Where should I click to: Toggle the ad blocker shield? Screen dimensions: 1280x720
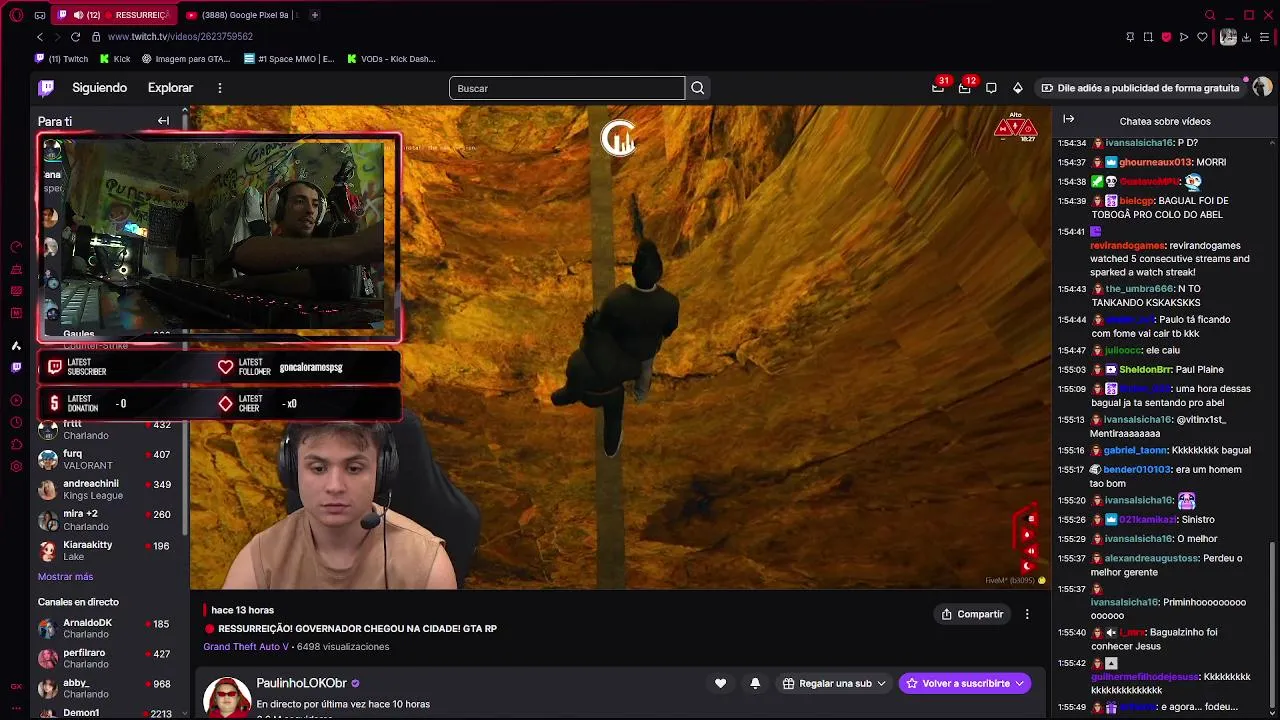(1166, 37)
